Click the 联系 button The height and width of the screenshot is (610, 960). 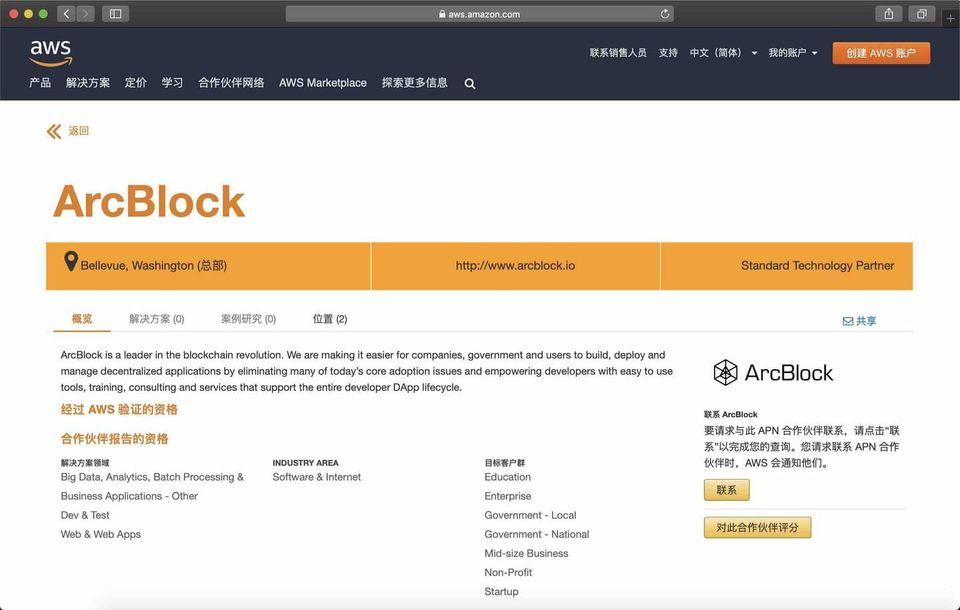tap(727, 490)
